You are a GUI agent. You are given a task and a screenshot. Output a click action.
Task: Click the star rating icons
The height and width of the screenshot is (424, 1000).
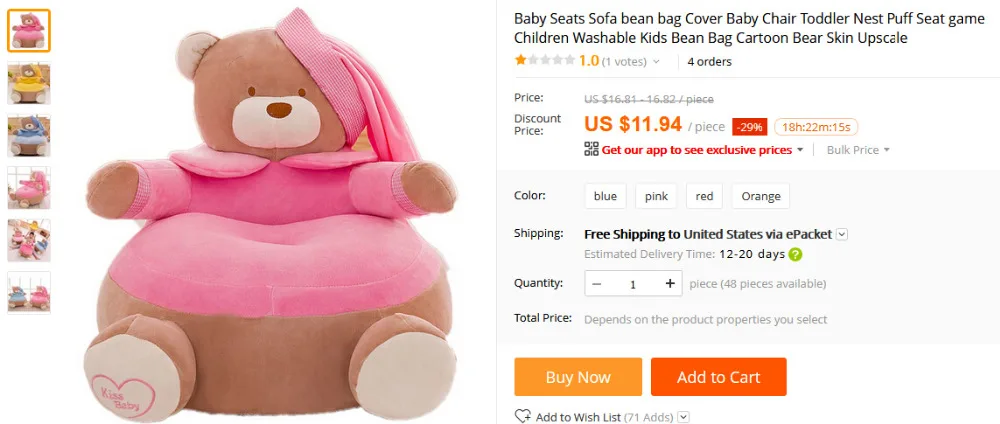click(x=544, y=61)
